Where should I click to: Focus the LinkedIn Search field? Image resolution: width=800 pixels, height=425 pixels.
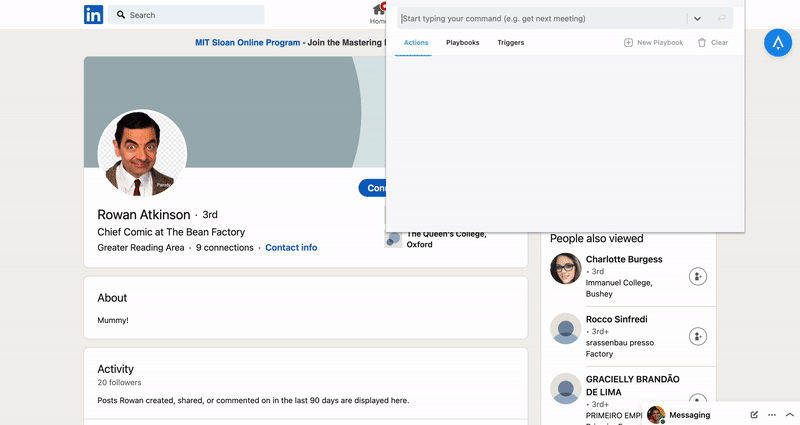(187, 15)
